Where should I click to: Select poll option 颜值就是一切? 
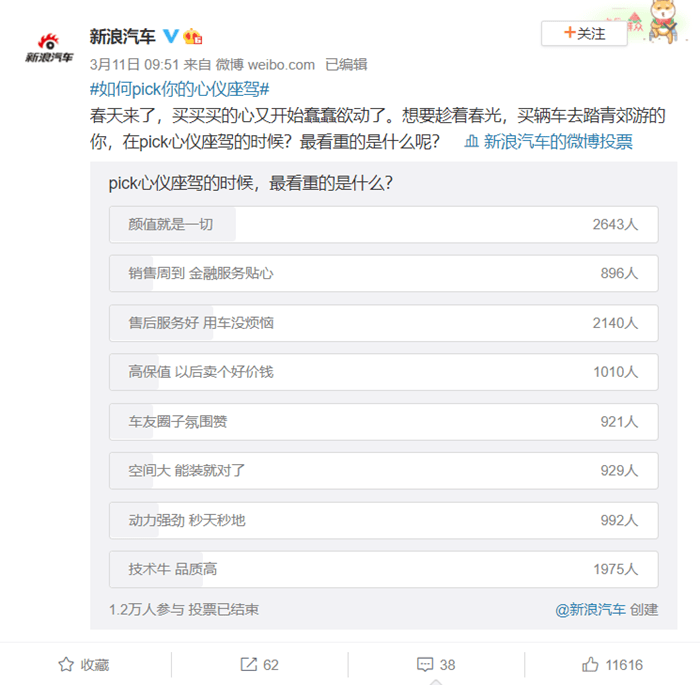pos(383,224)
